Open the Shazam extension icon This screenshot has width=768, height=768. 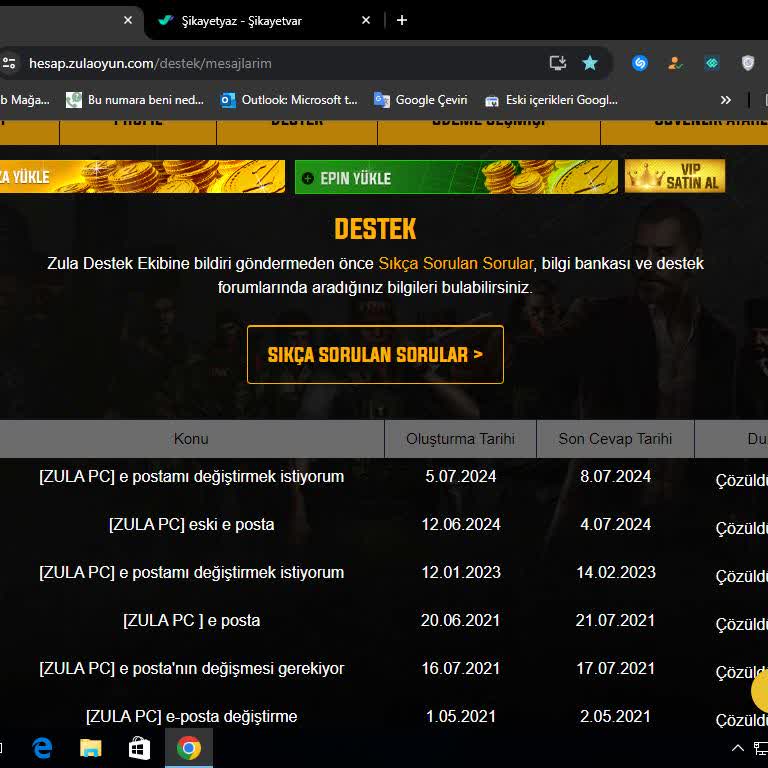point(640,63)
